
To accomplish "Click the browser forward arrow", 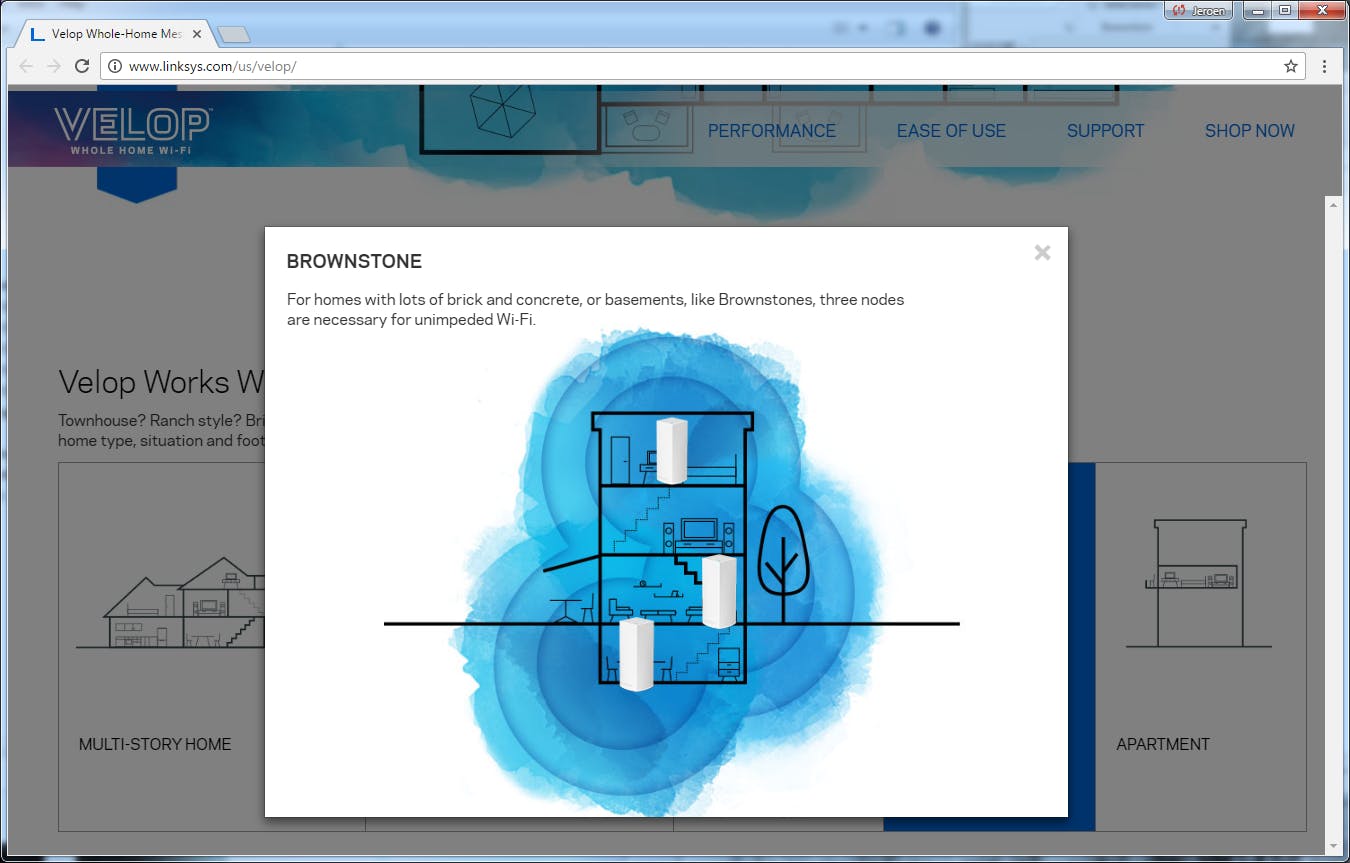I will pyautogui.click(x=54, y=67).
